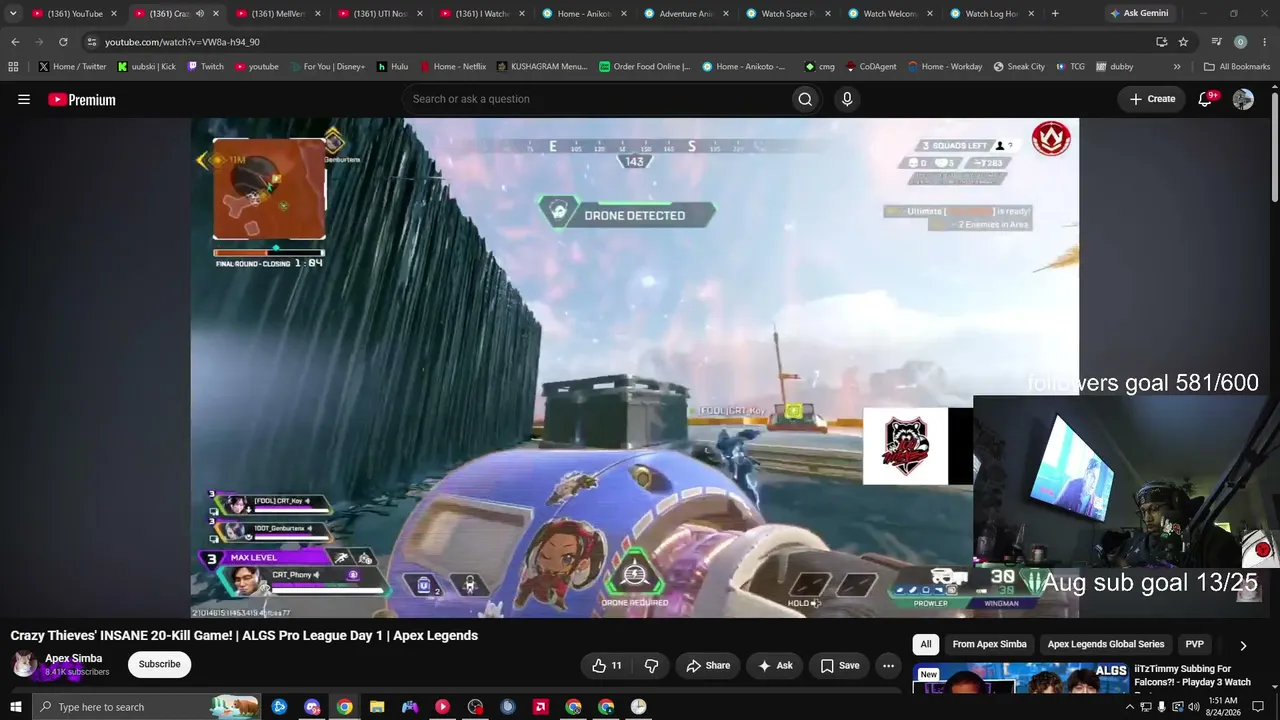Reload the current page
This screenshot has height=720, width=1280.
(63, 42)
